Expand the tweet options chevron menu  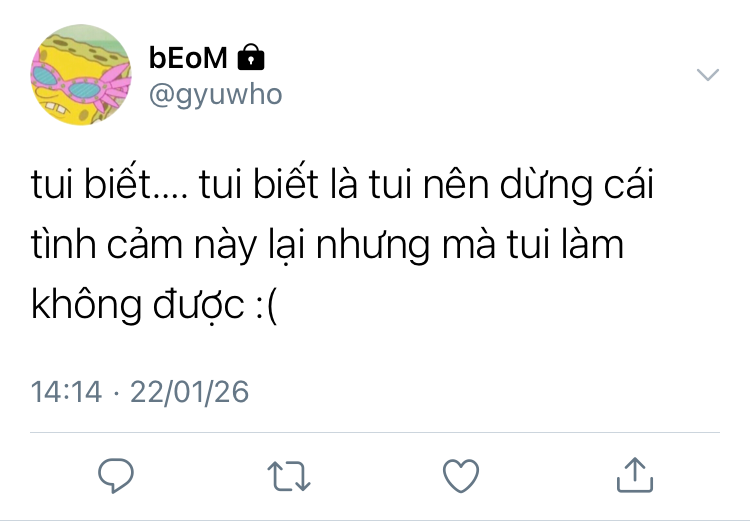708,75
